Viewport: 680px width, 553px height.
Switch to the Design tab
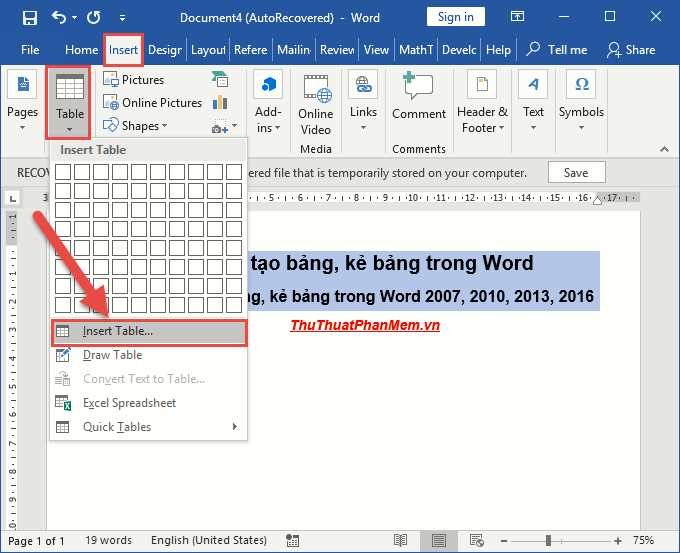[165, 50]
